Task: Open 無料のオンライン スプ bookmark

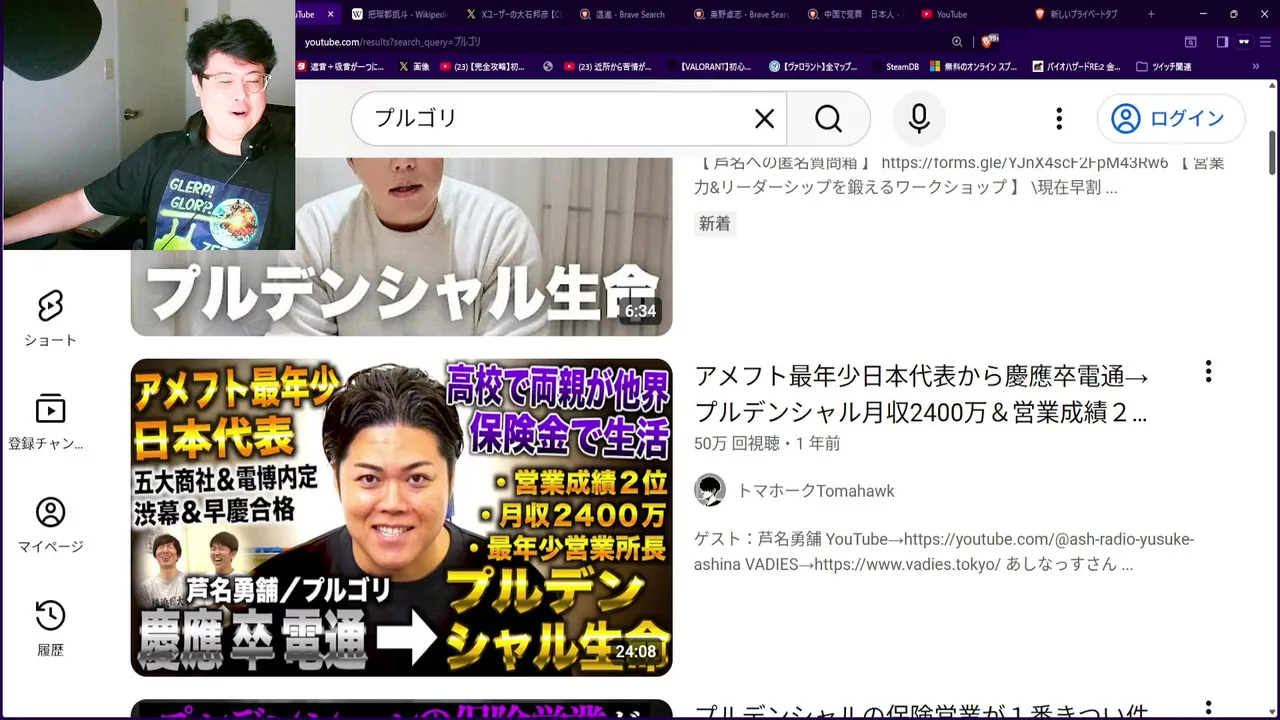Action: pyautogui.click(x=974, y=67)
